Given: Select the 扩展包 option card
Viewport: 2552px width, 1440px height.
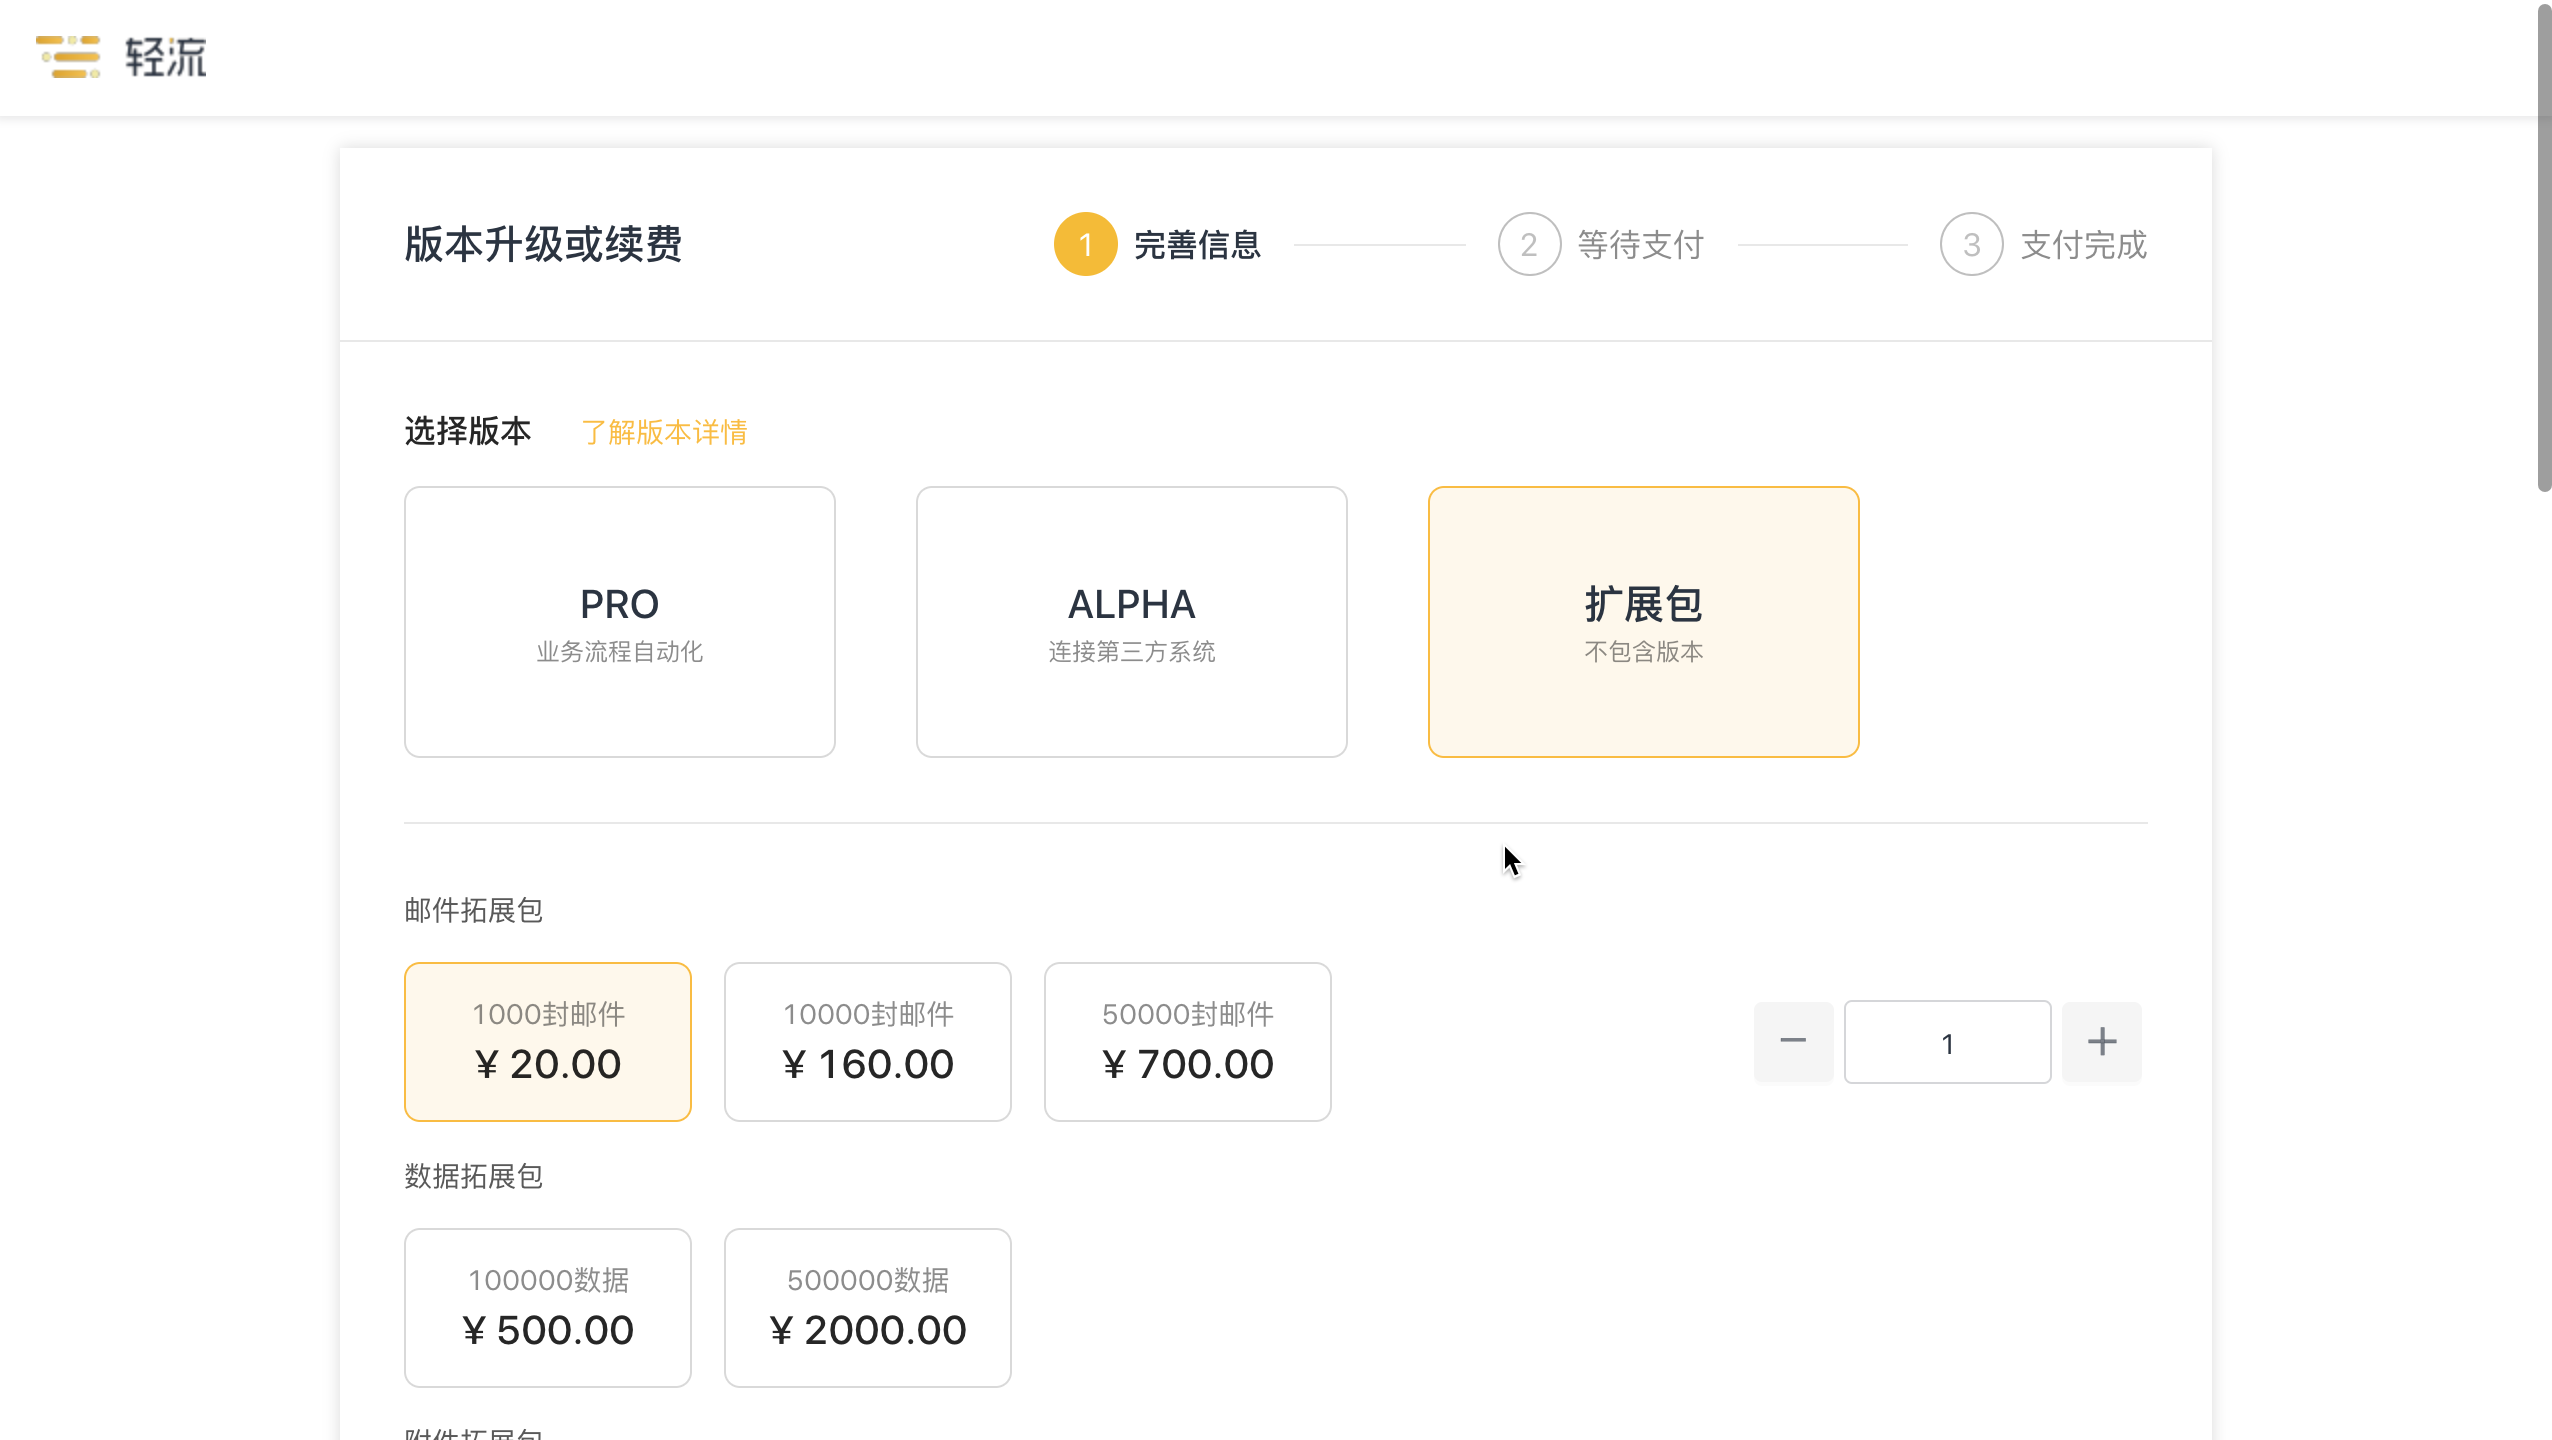Looking at the screenshot, I should [x=1643, y=622].
